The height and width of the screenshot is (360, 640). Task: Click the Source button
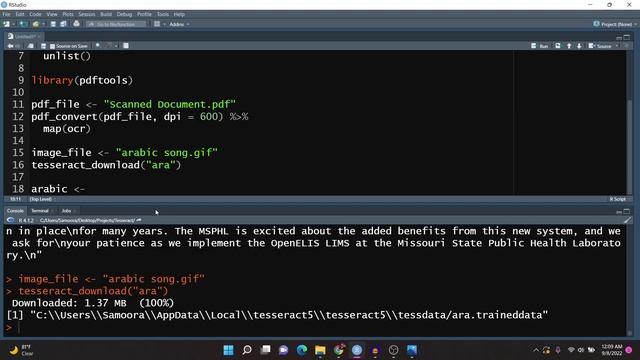click(x=600, y=46)
